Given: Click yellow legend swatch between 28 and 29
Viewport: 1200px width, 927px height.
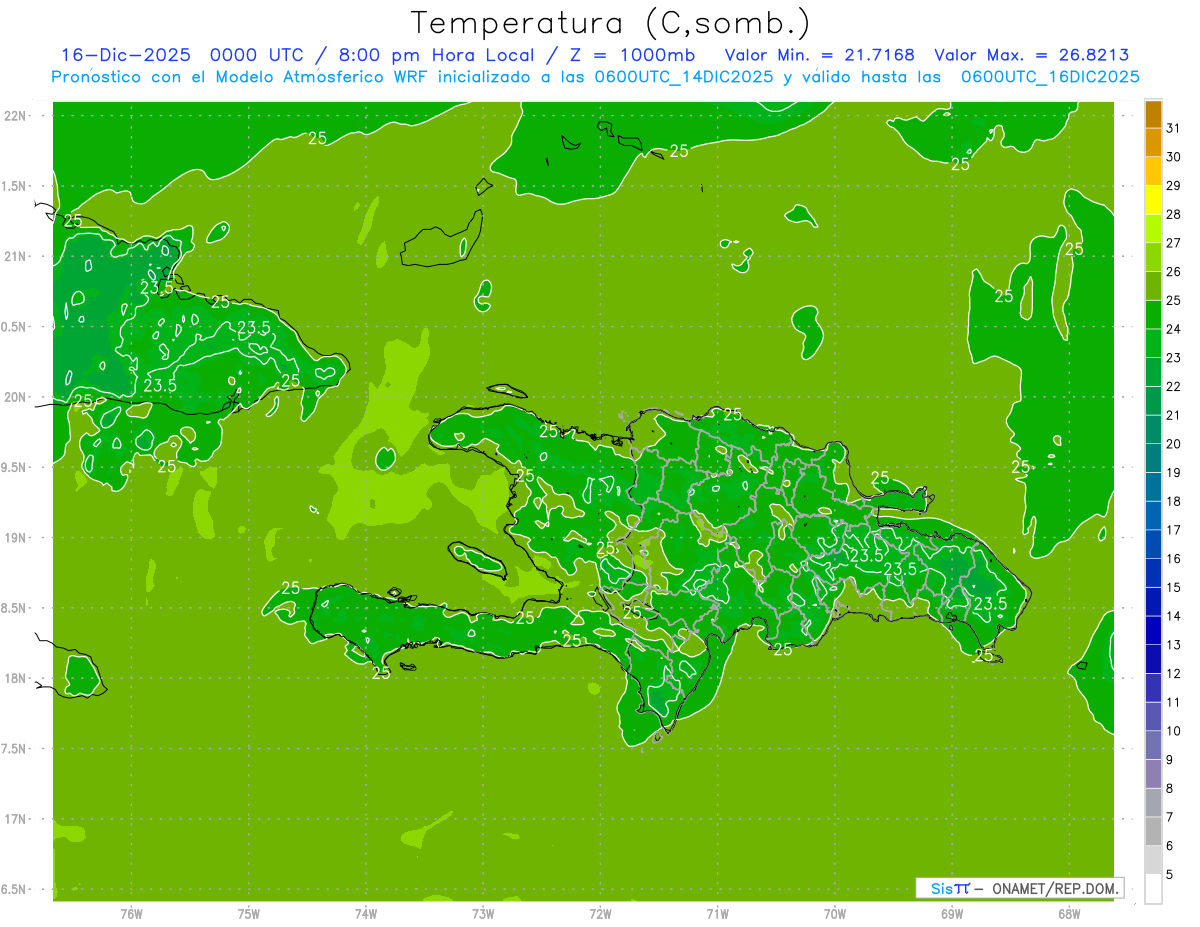Looking at the screenshot, I should click(x=1153, y=200).
